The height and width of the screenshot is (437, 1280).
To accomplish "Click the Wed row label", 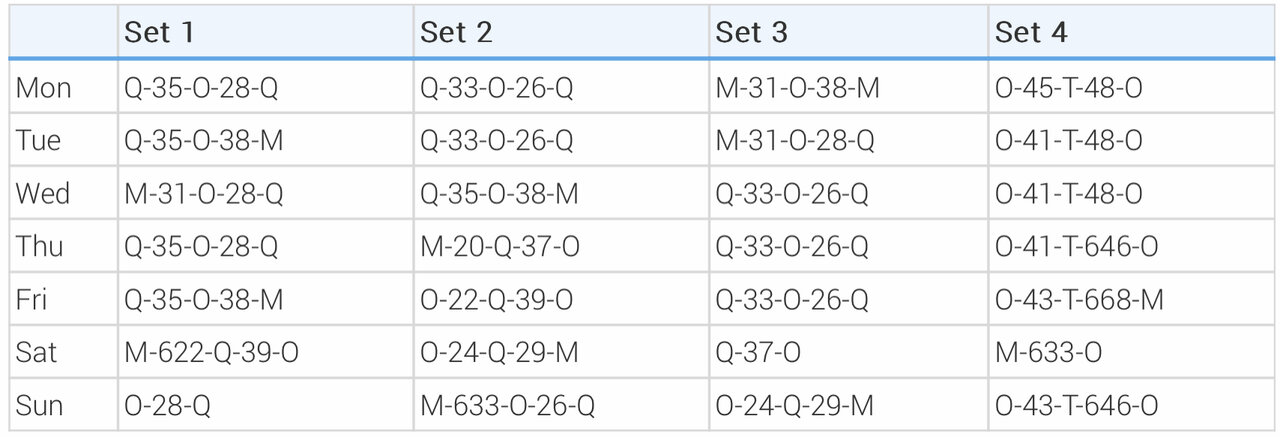I will [x=43, y=193].
